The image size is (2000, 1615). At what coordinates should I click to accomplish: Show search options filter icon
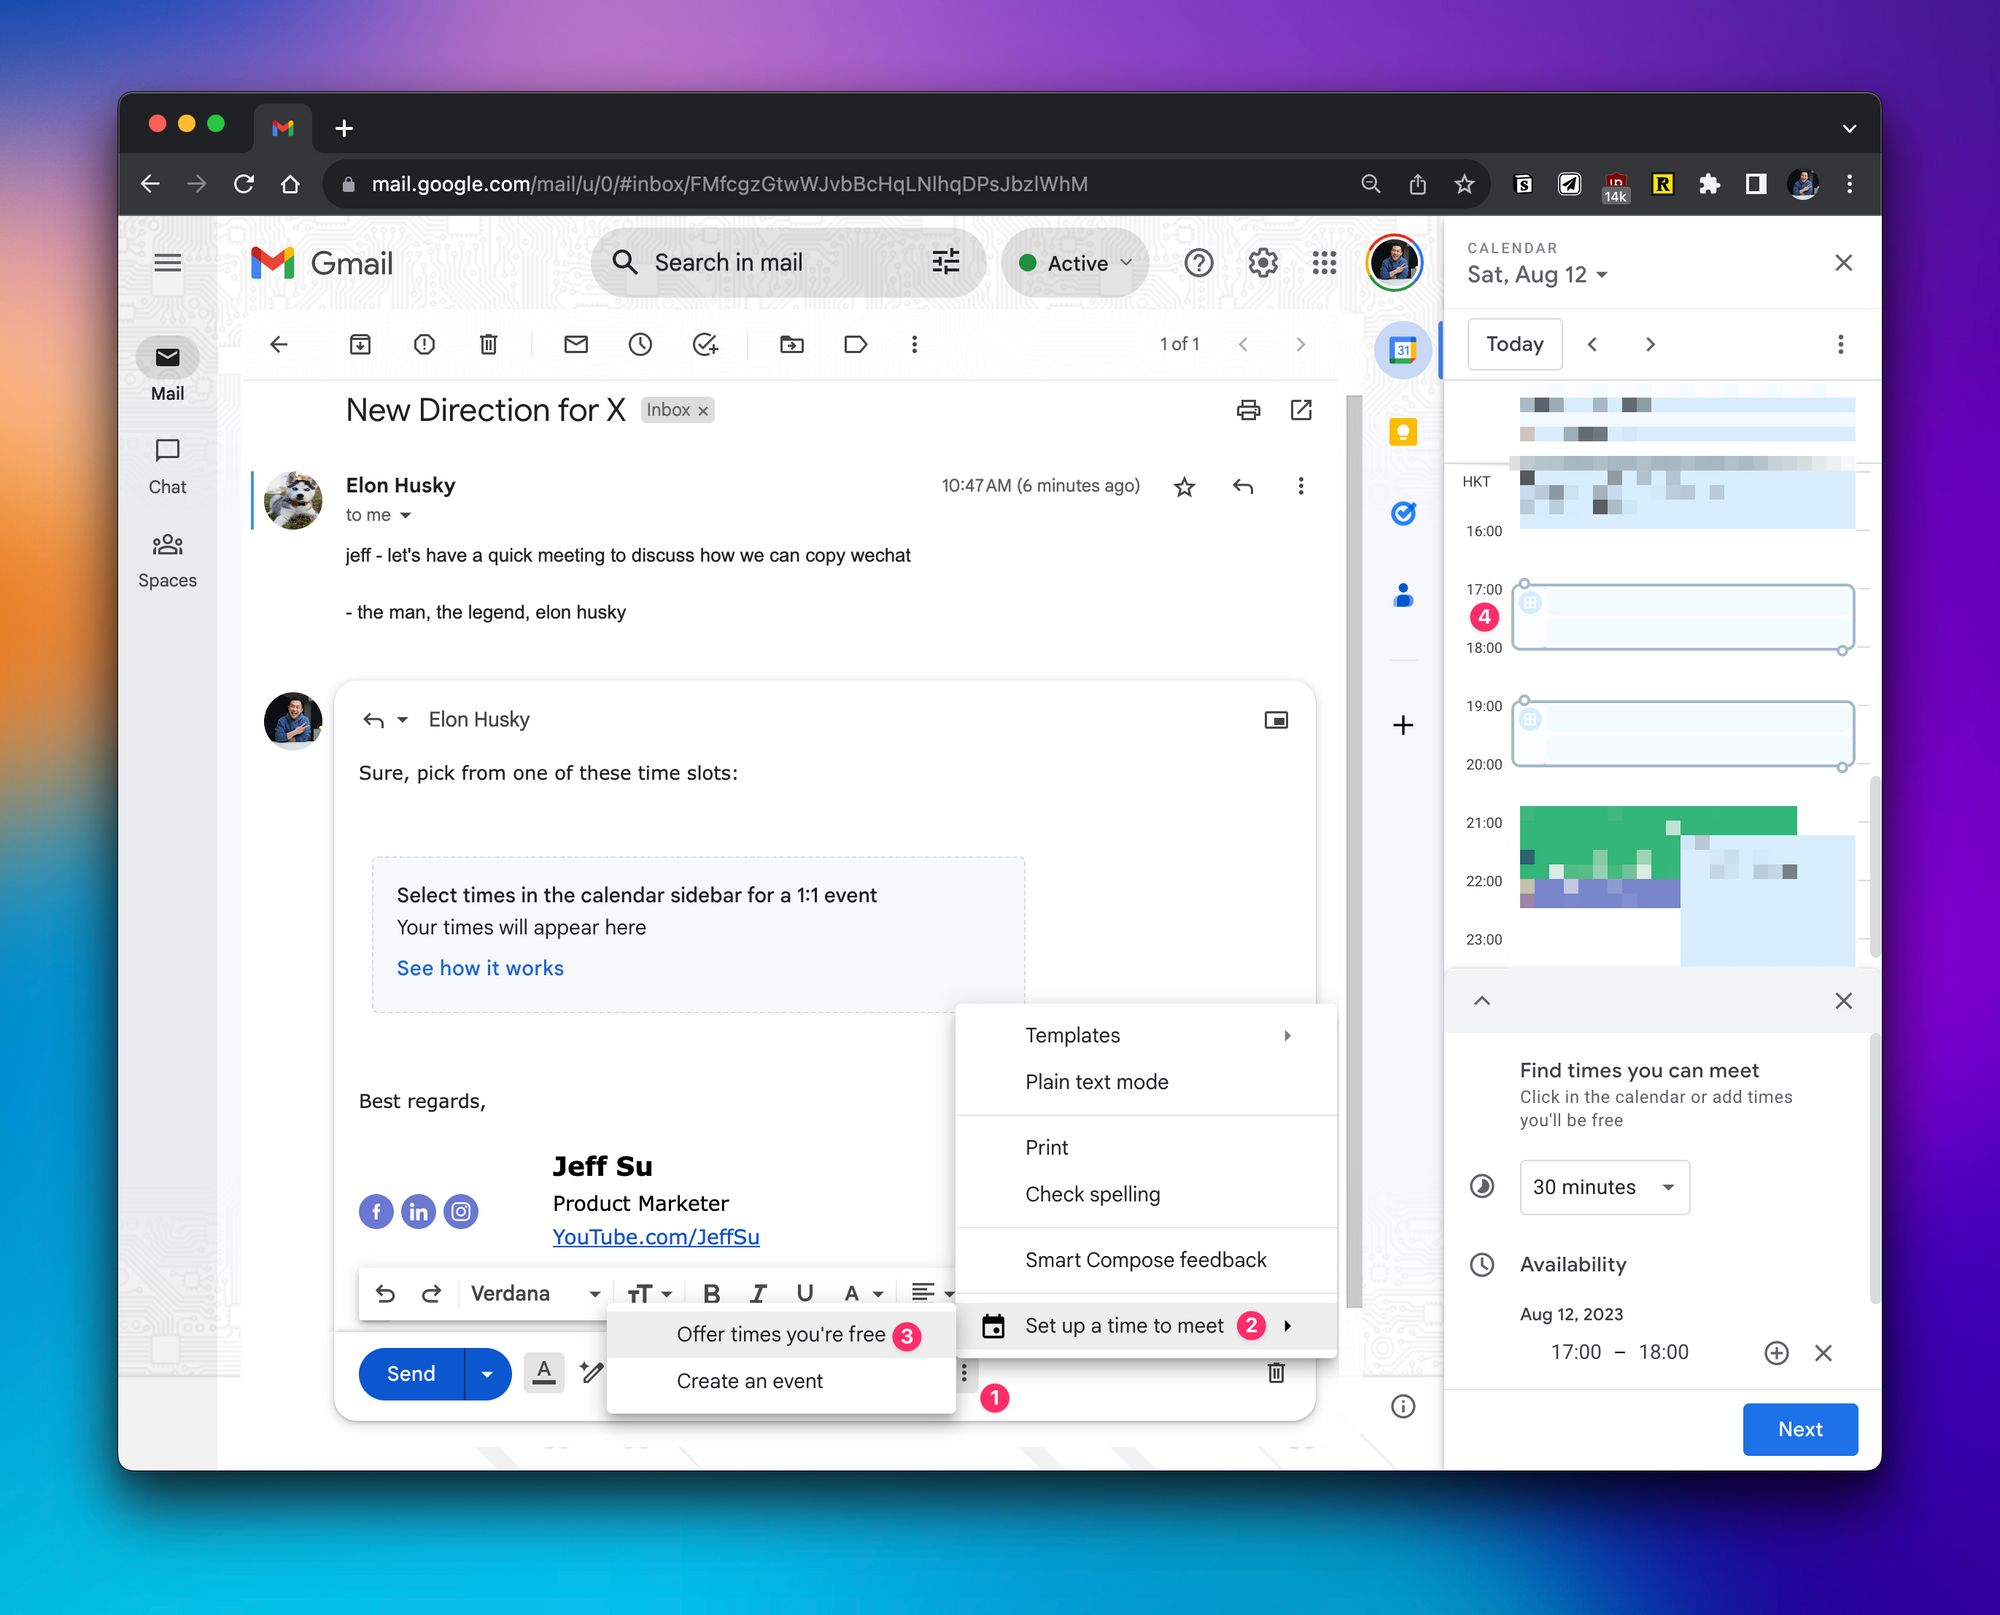click(946, 262)
